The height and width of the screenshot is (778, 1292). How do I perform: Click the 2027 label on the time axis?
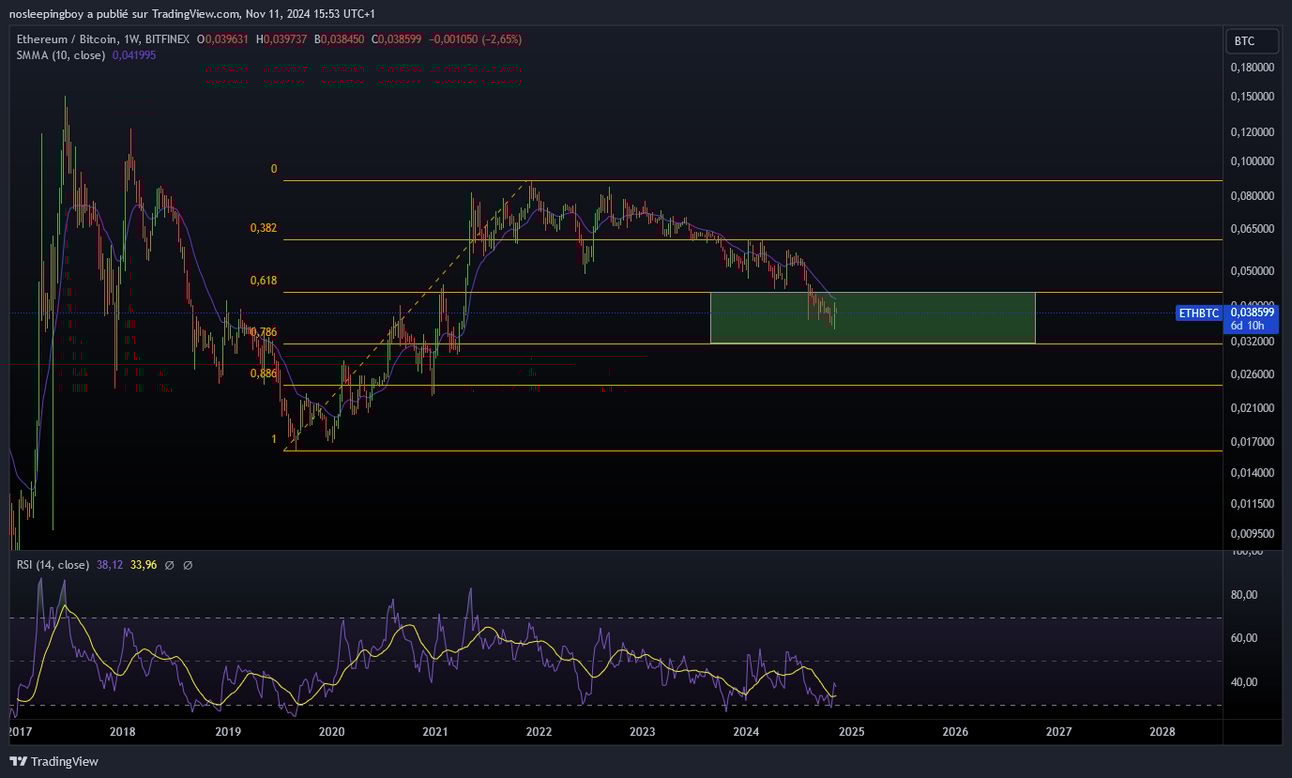pos(1059,732)
